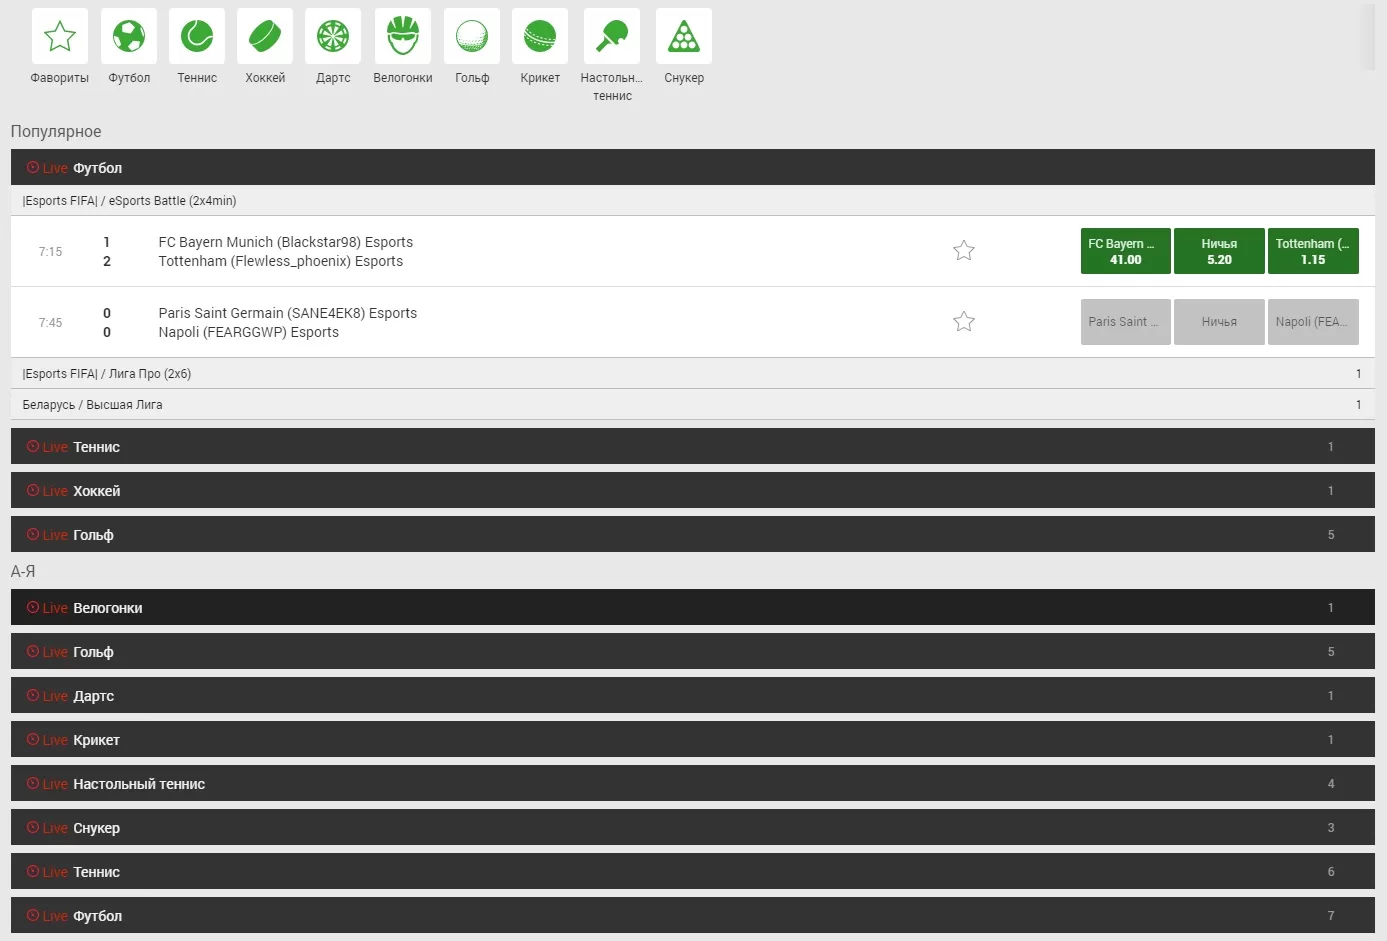This screenshot has width=1387, height=941.
Task: Expand the Esports FIFA Лига Про row
Action: (692, 374)
